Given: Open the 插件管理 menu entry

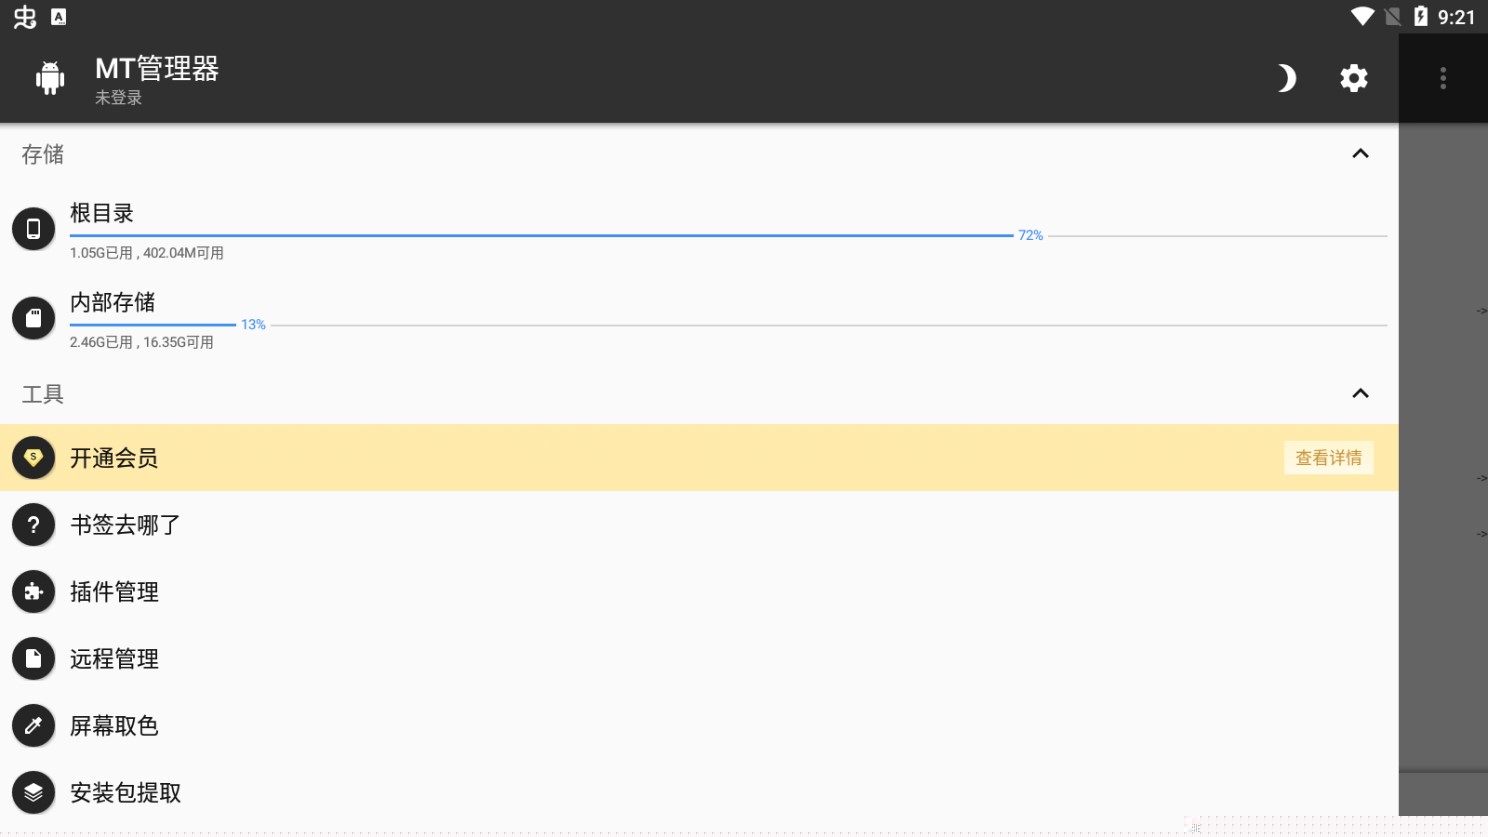Looking at the screenshot, I should click(115, 592).
